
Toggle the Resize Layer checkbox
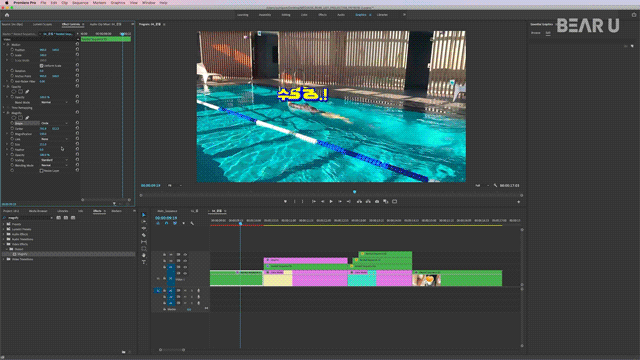pyautogui.click(x=42, y=171)
